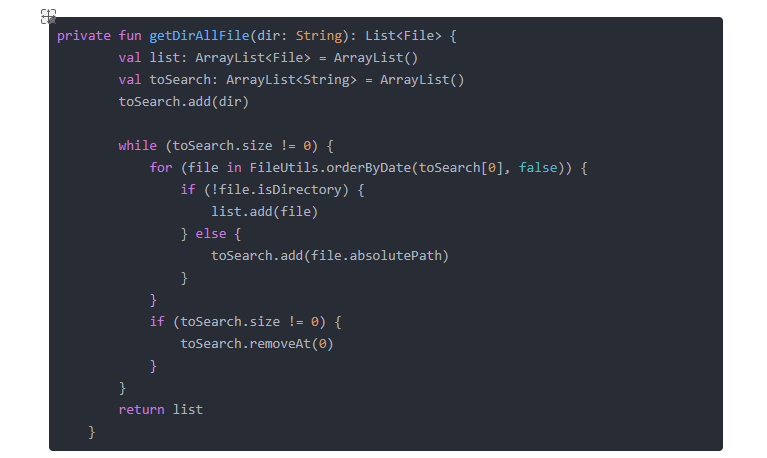Click the 'else' keyword
This screenshot has height=458, width=767.
211,234
